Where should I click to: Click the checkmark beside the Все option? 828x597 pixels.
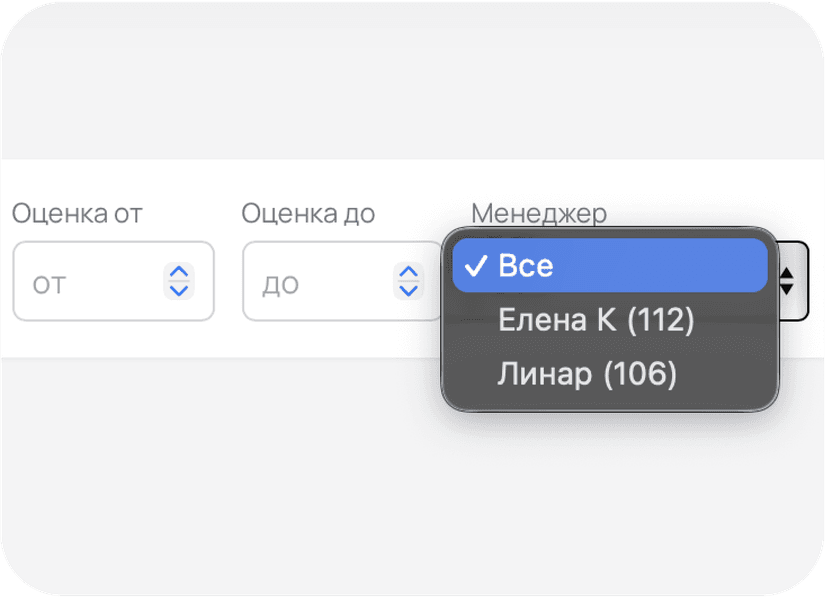(x=477, y=266)
